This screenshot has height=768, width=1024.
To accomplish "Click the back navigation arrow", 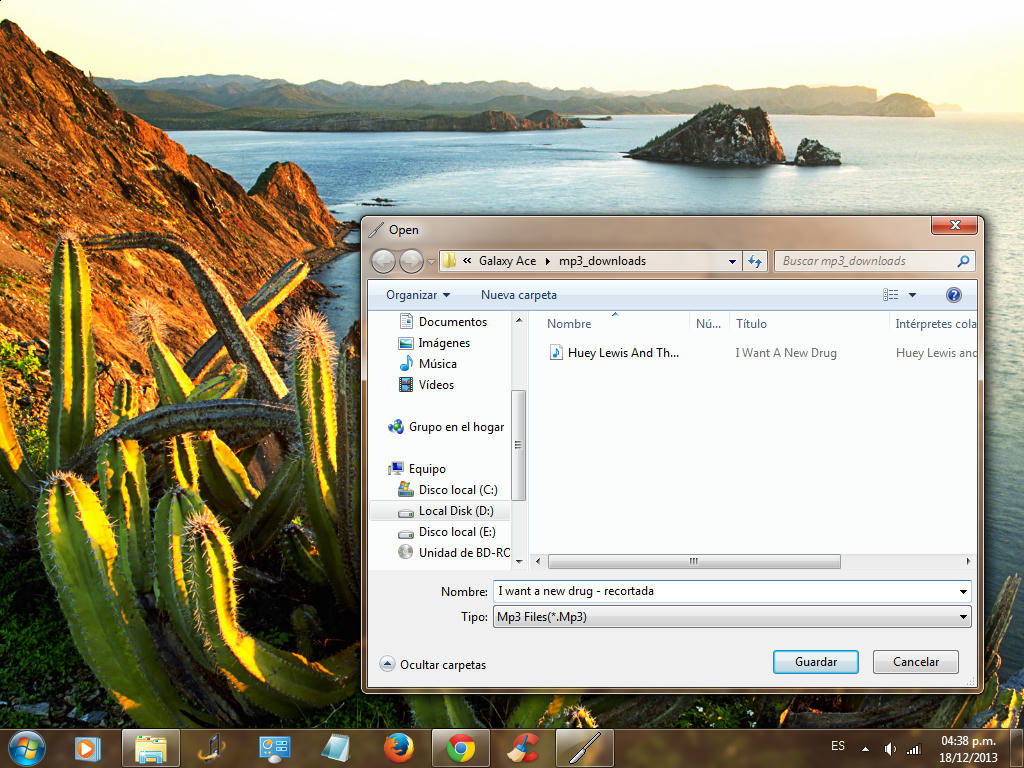I will (383, 261).
